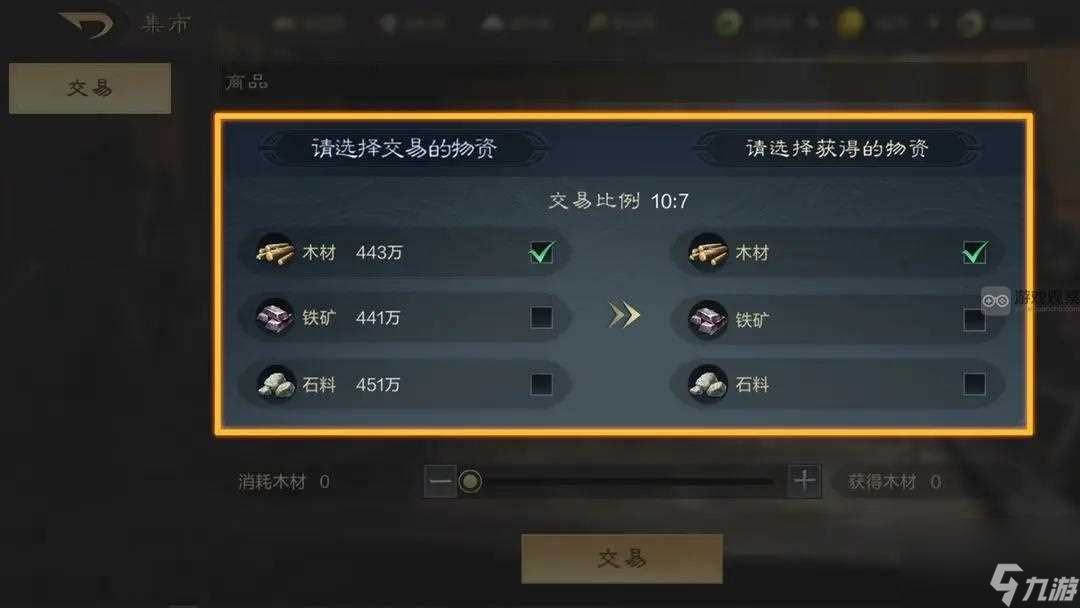Select the 交易 tab on left sidebar
The width and height of the screenshot is (1080, 608).
point(90,88)
